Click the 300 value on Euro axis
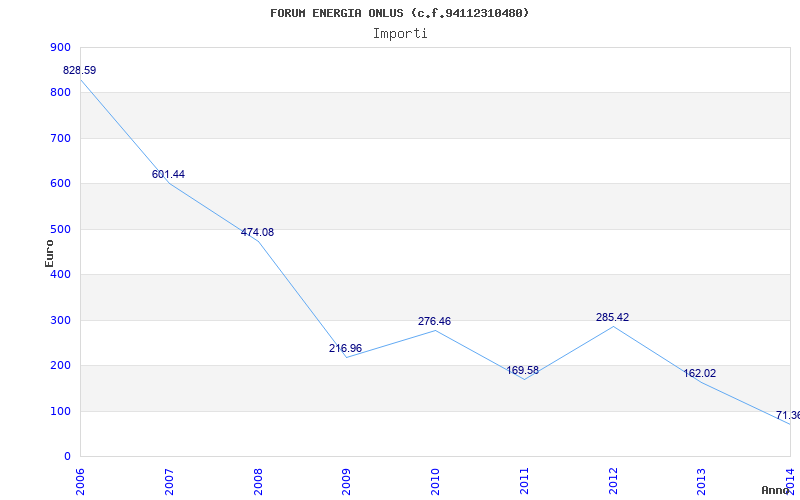This screenshot has height=500, width=800. pos(60,320)
